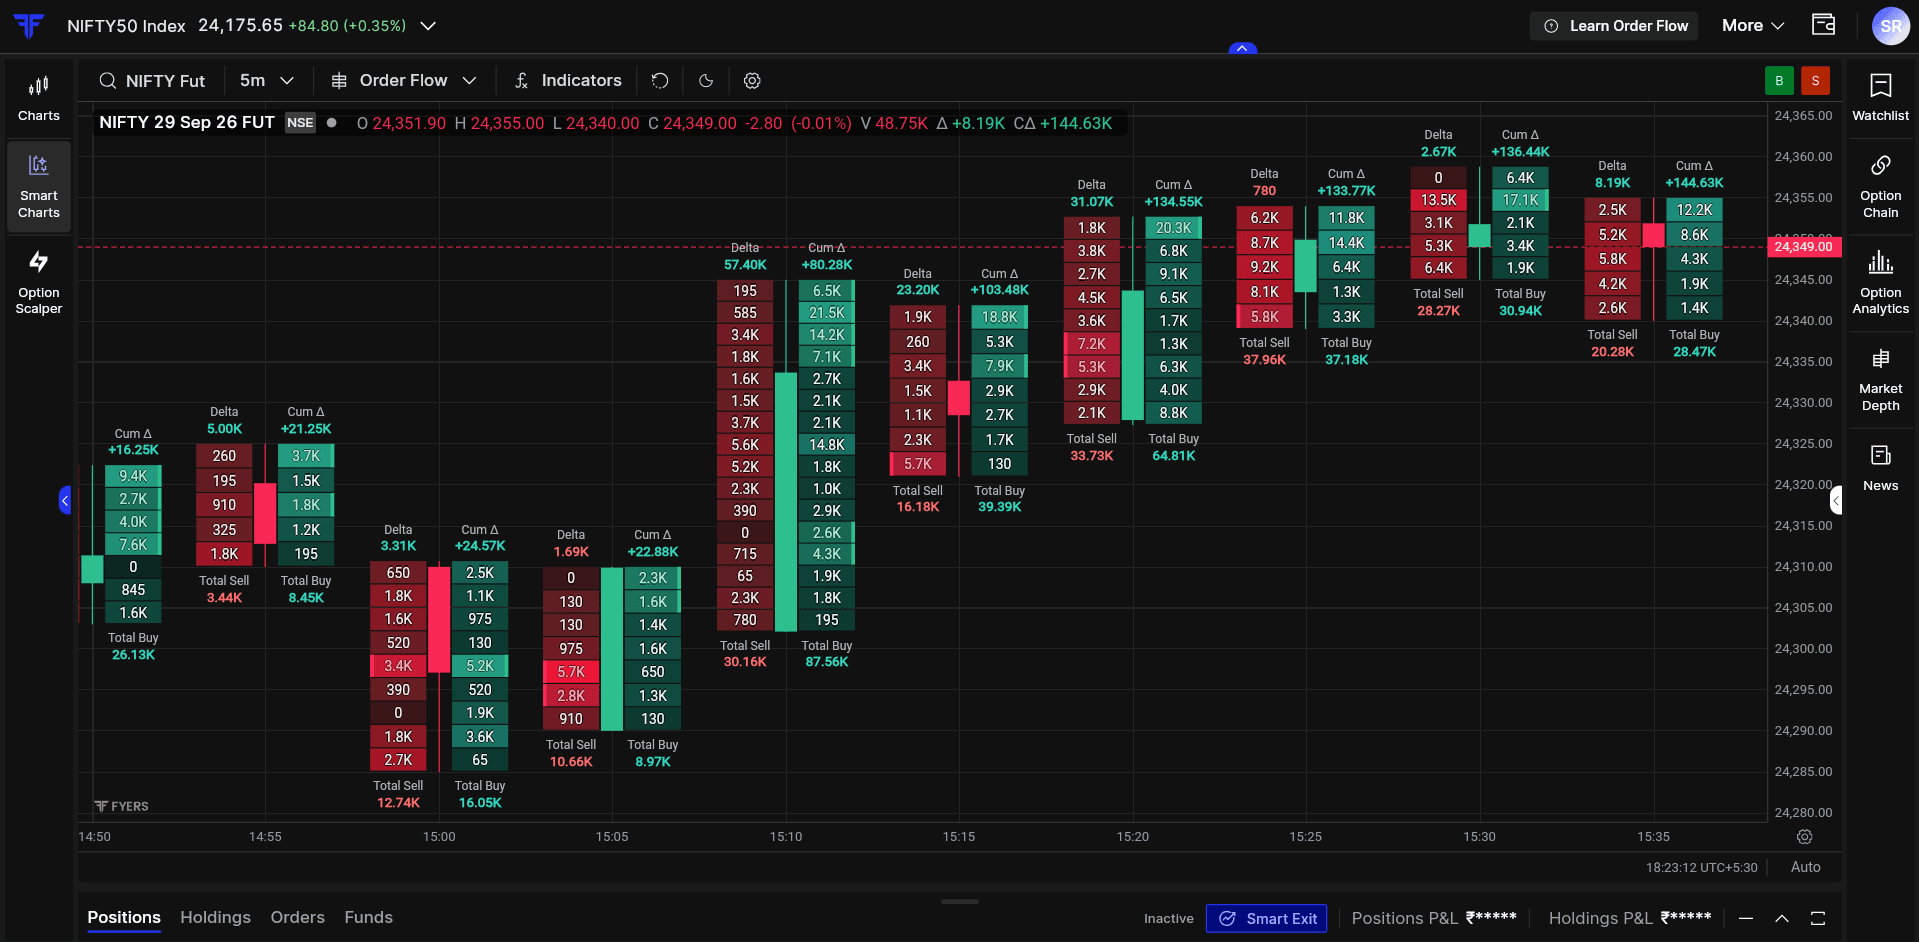The image size is (1919, 942).
Task: Open the Smart Charts sidebar panel
Action: [38, 187]
